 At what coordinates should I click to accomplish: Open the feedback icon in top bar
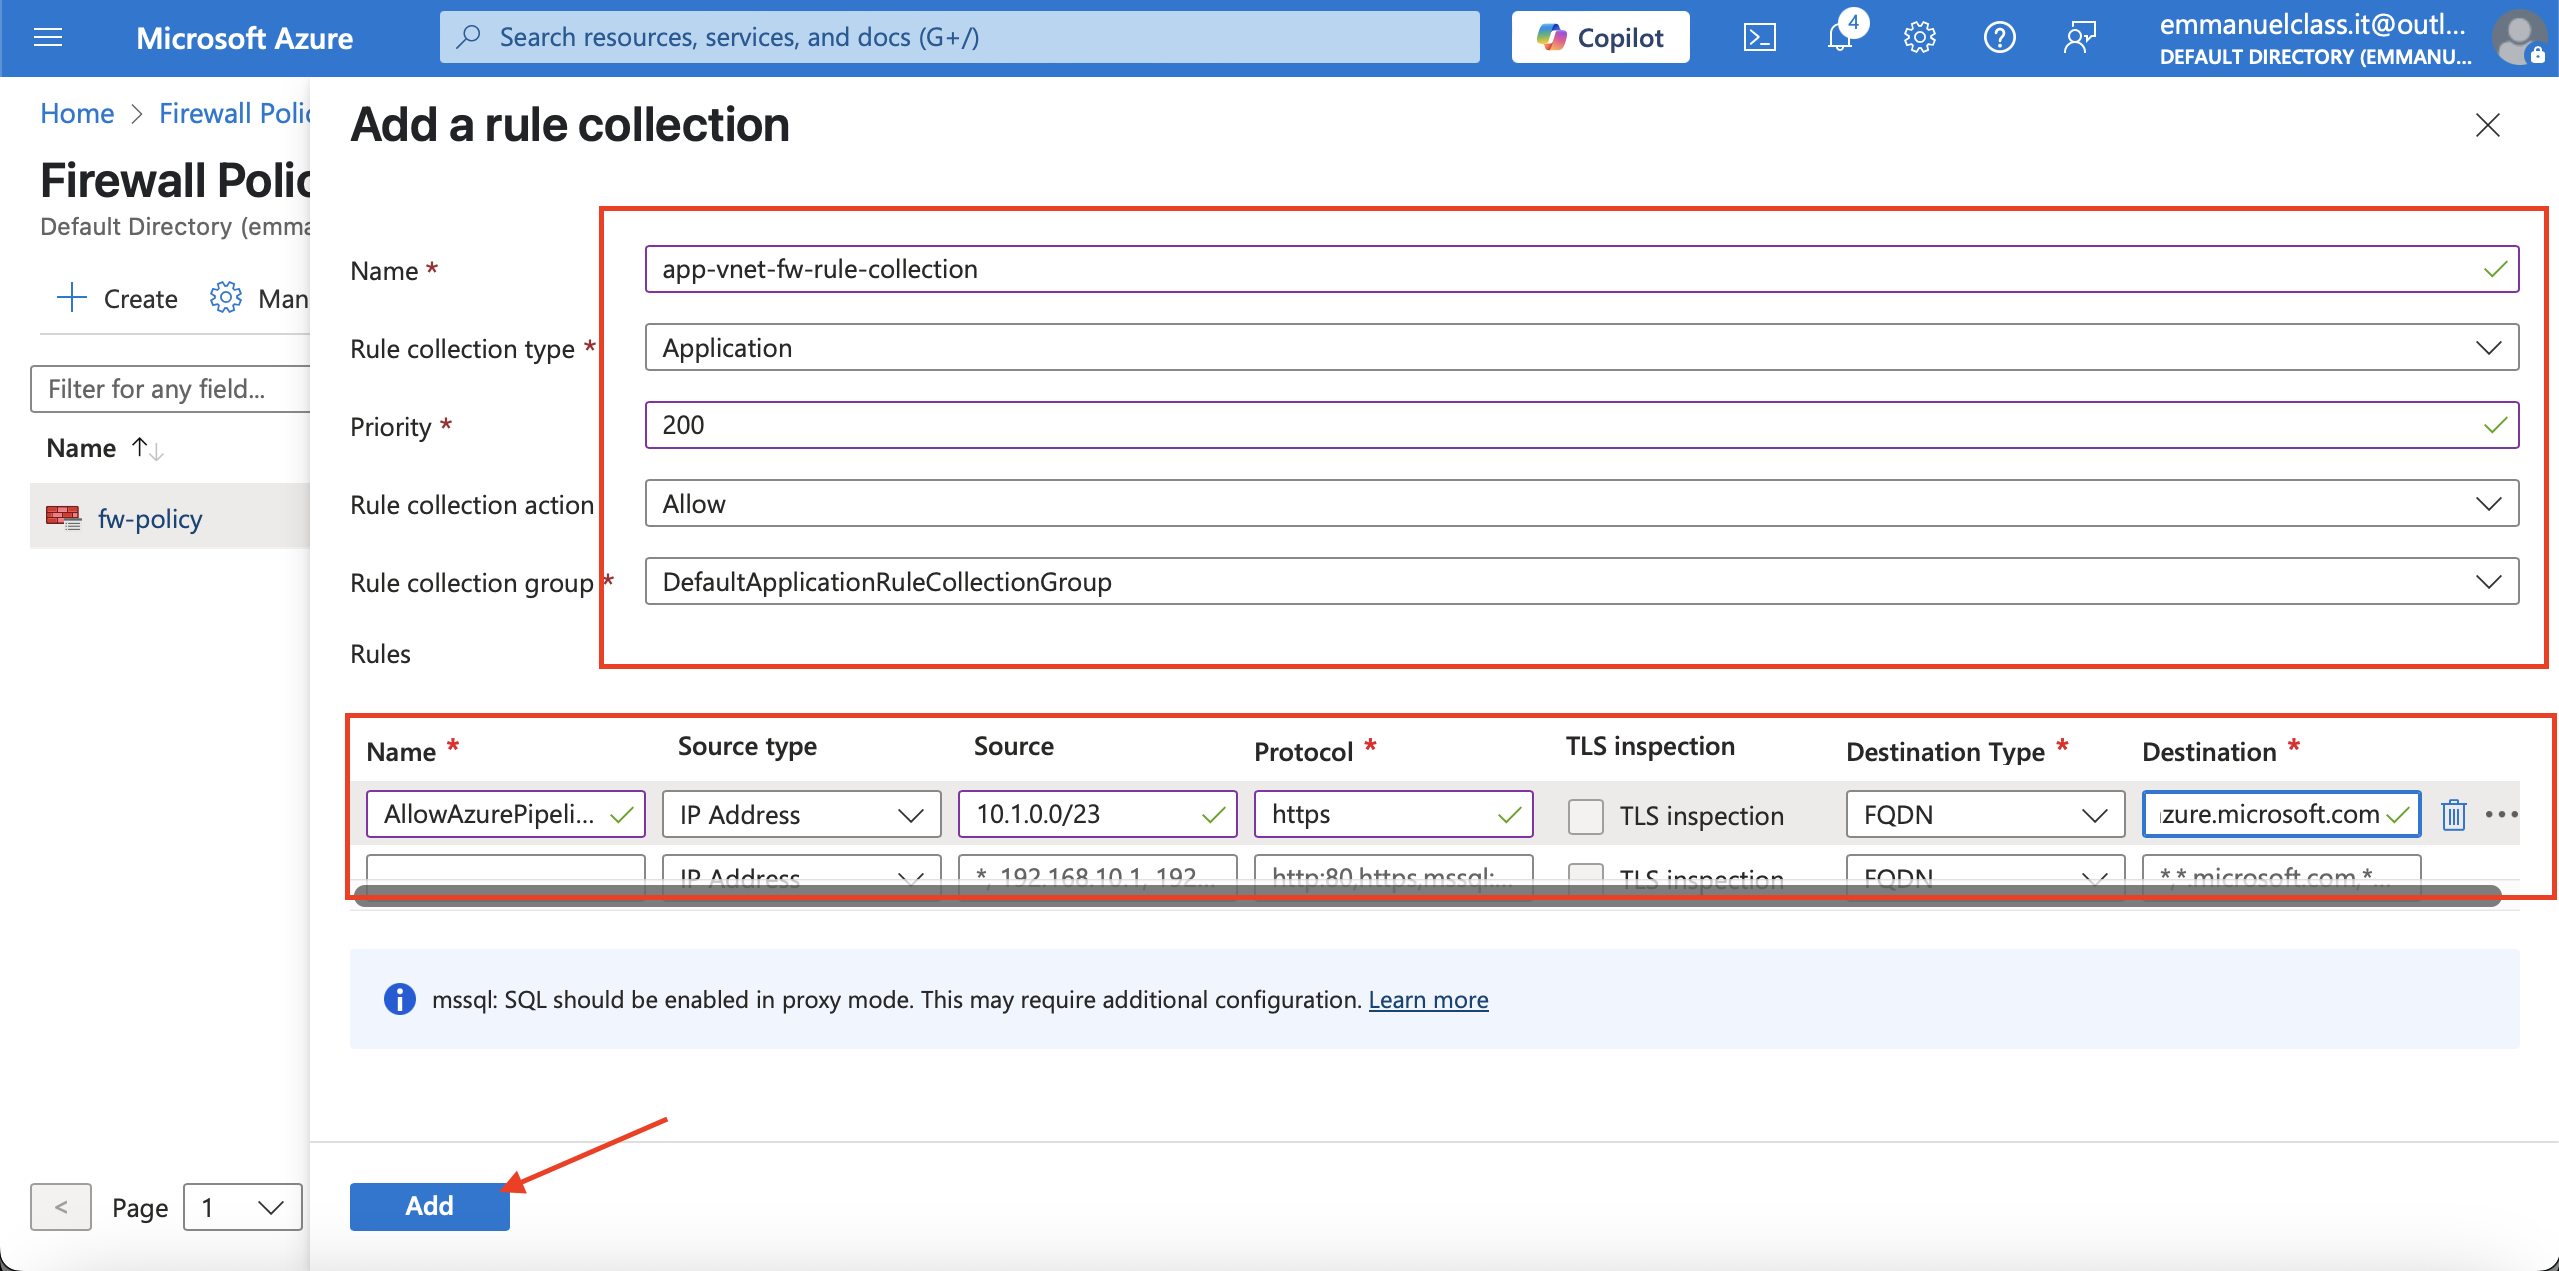pyautogui.click(x=2080, y=38)
